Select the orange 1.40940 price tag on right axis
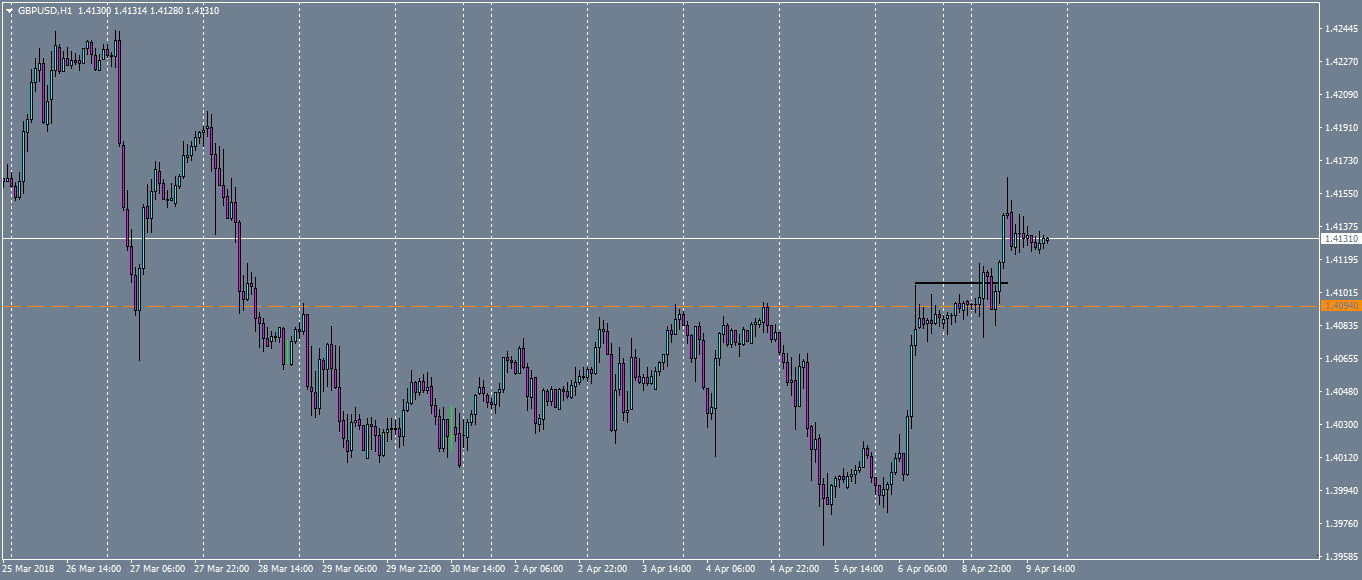Image resolution: width=1362 pixels, height=580 pixels. (x=1340, y=304)
